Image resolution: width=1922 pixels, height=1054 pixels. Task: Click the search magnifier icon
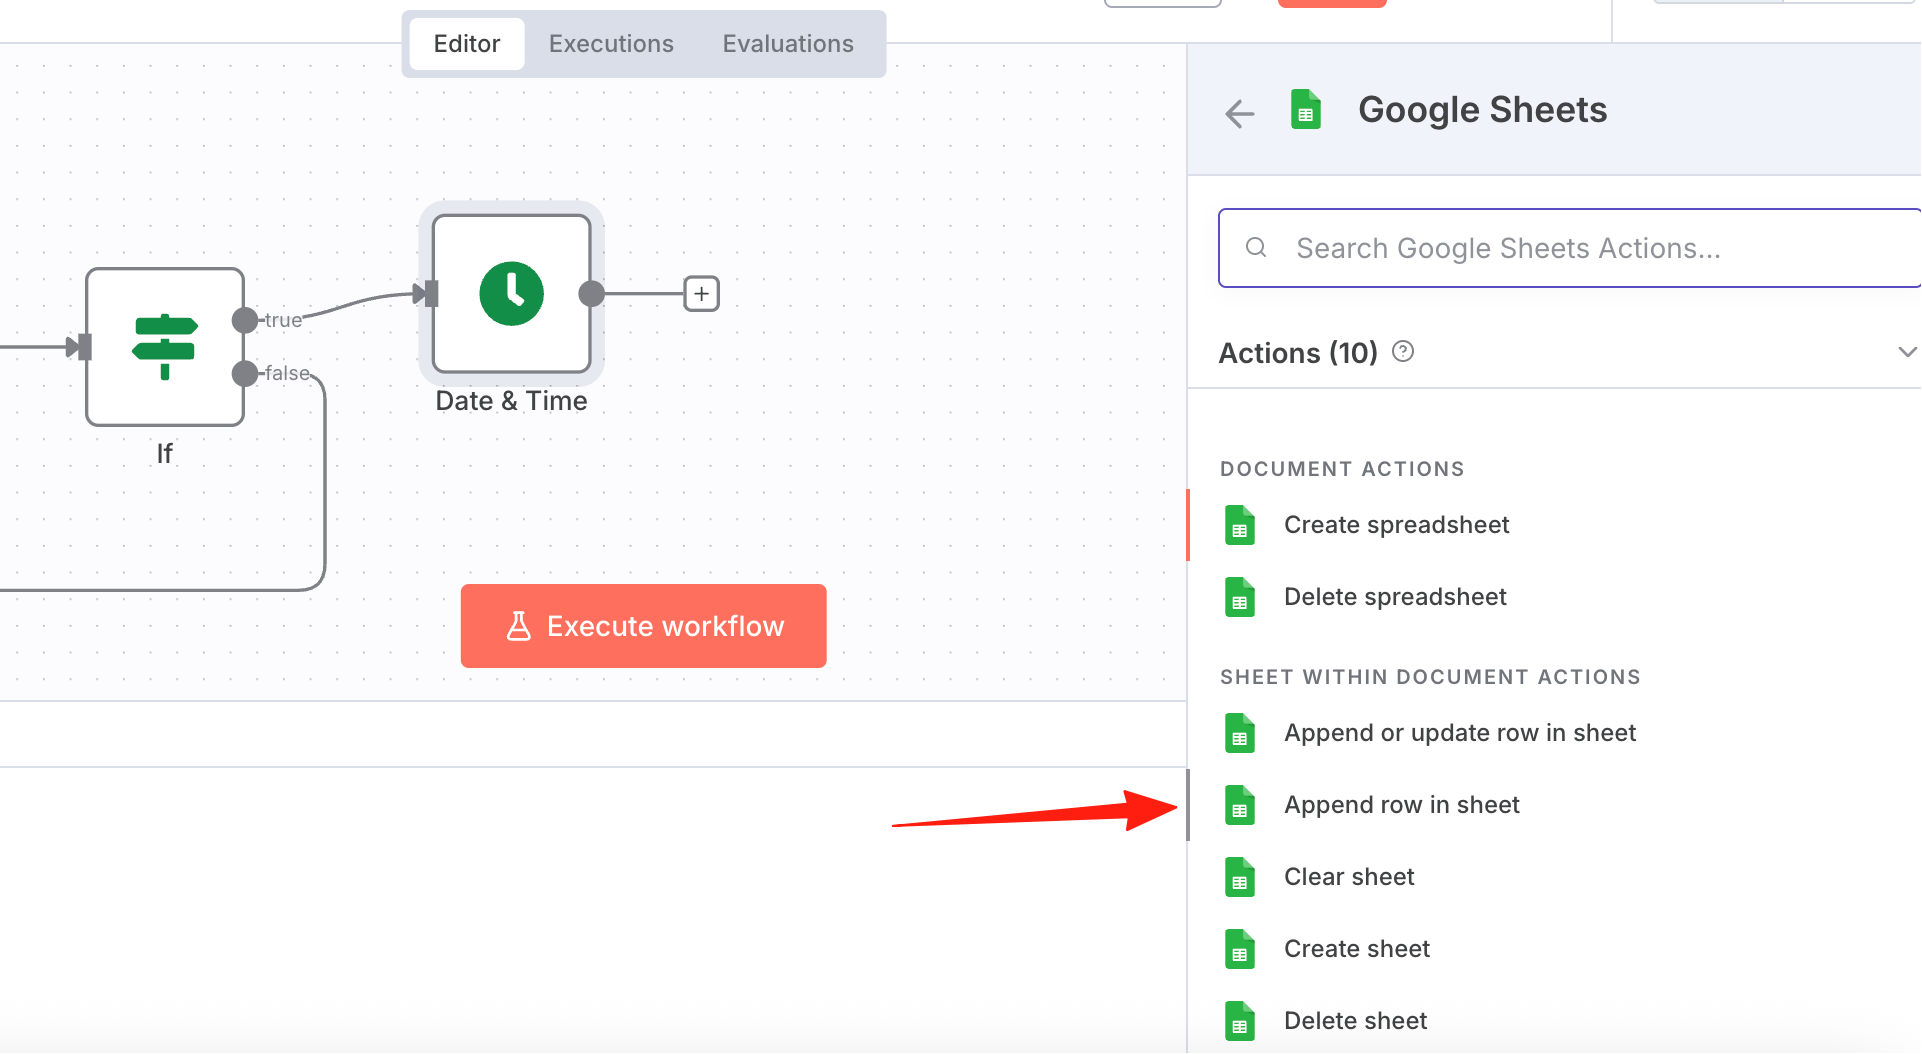click(1256, 247)
